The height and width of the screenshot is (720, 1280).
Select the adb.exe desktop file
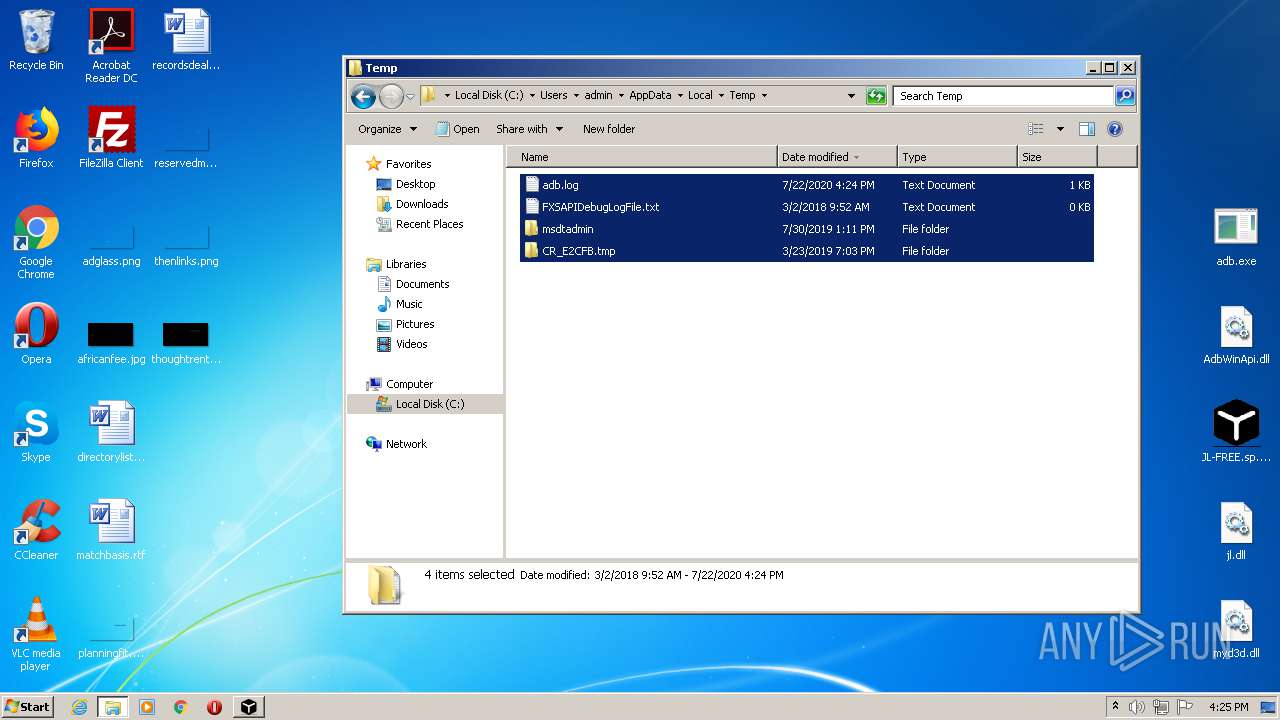(1236, 236)
